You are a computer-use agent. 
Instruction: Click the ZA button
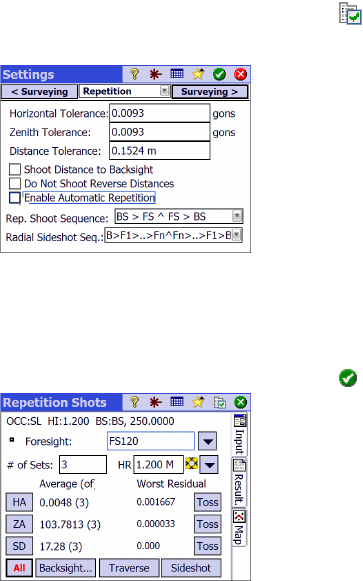coord(19,524)
